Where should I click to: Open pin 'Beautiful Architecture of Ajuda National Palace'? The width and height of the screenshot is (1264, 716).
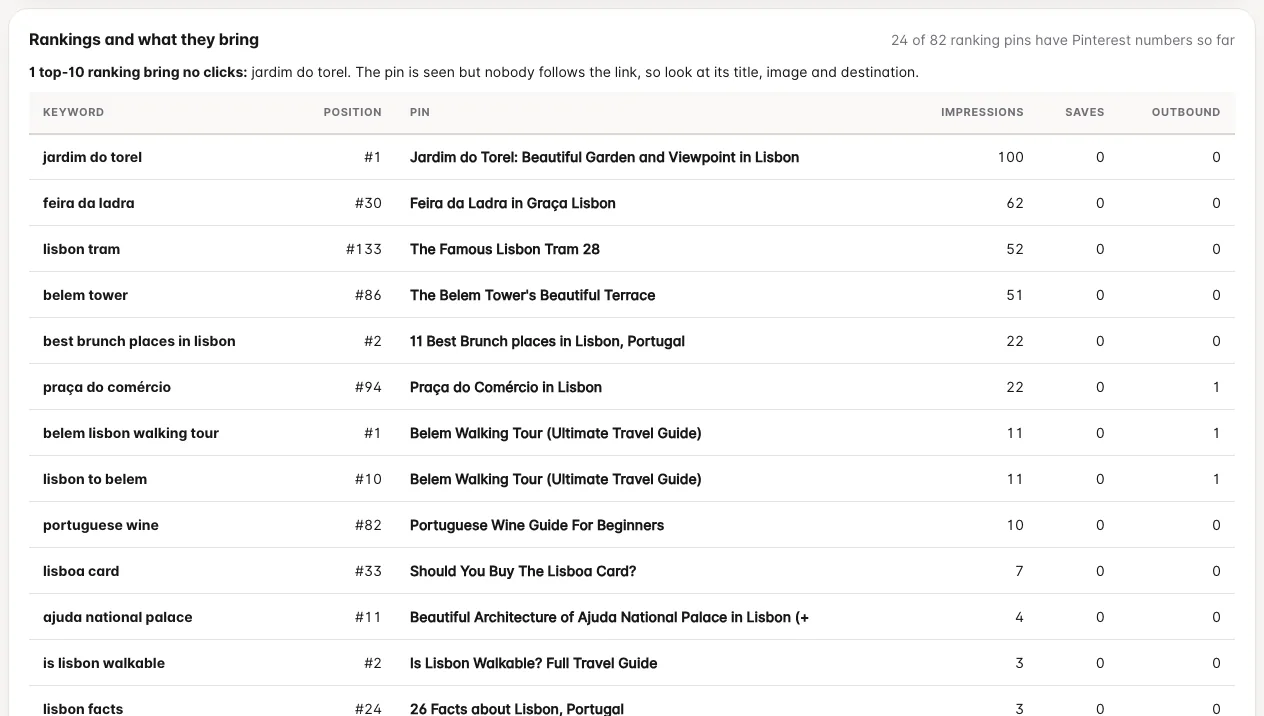click(x=609, y=617)
